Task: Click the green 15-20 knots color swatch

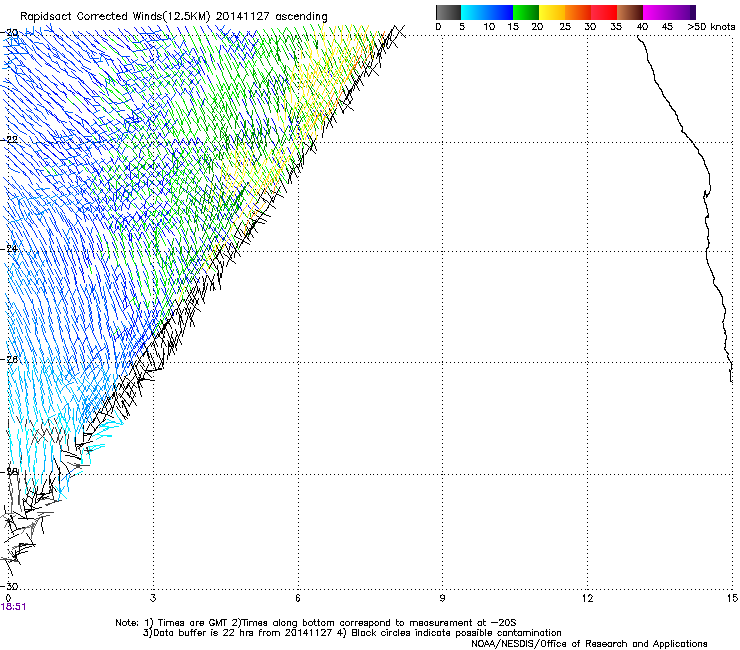Action: coord(526,12)
